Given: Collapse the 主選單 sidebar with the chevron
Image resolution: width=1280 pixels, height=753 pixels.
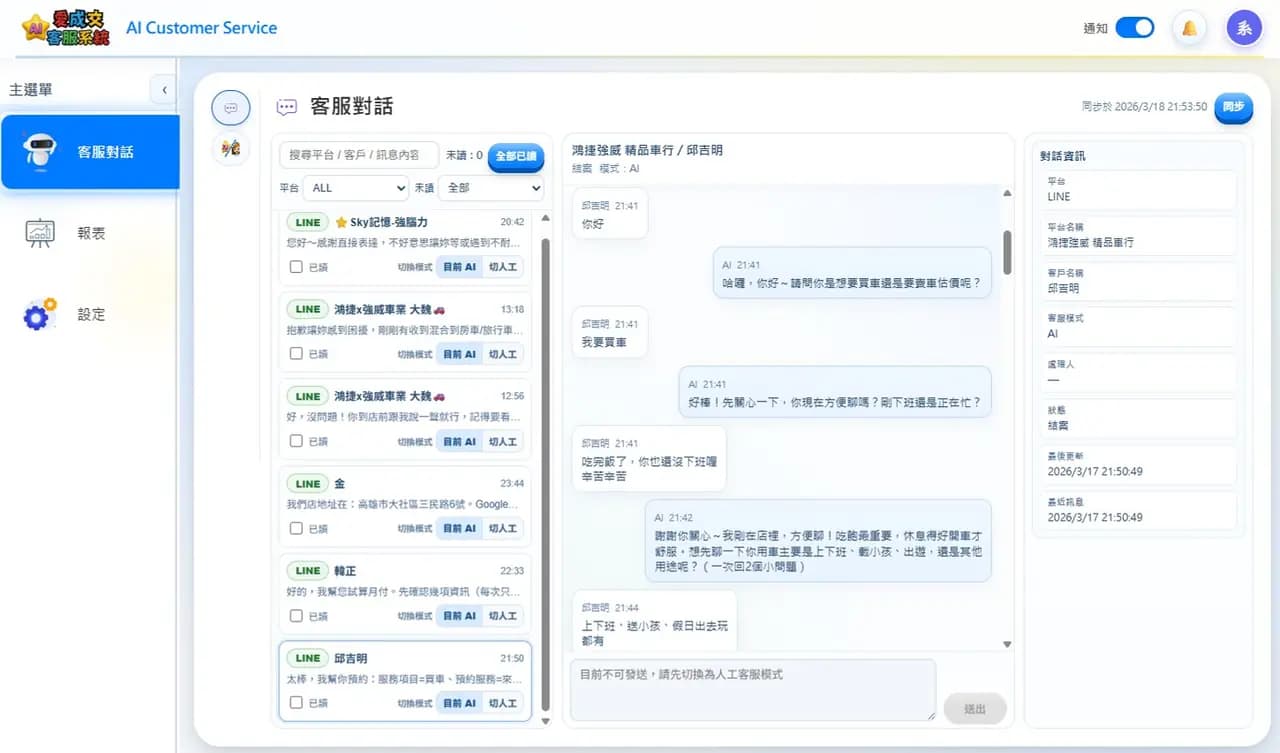Looking at the screenshot, I should (x=164, y=88).
